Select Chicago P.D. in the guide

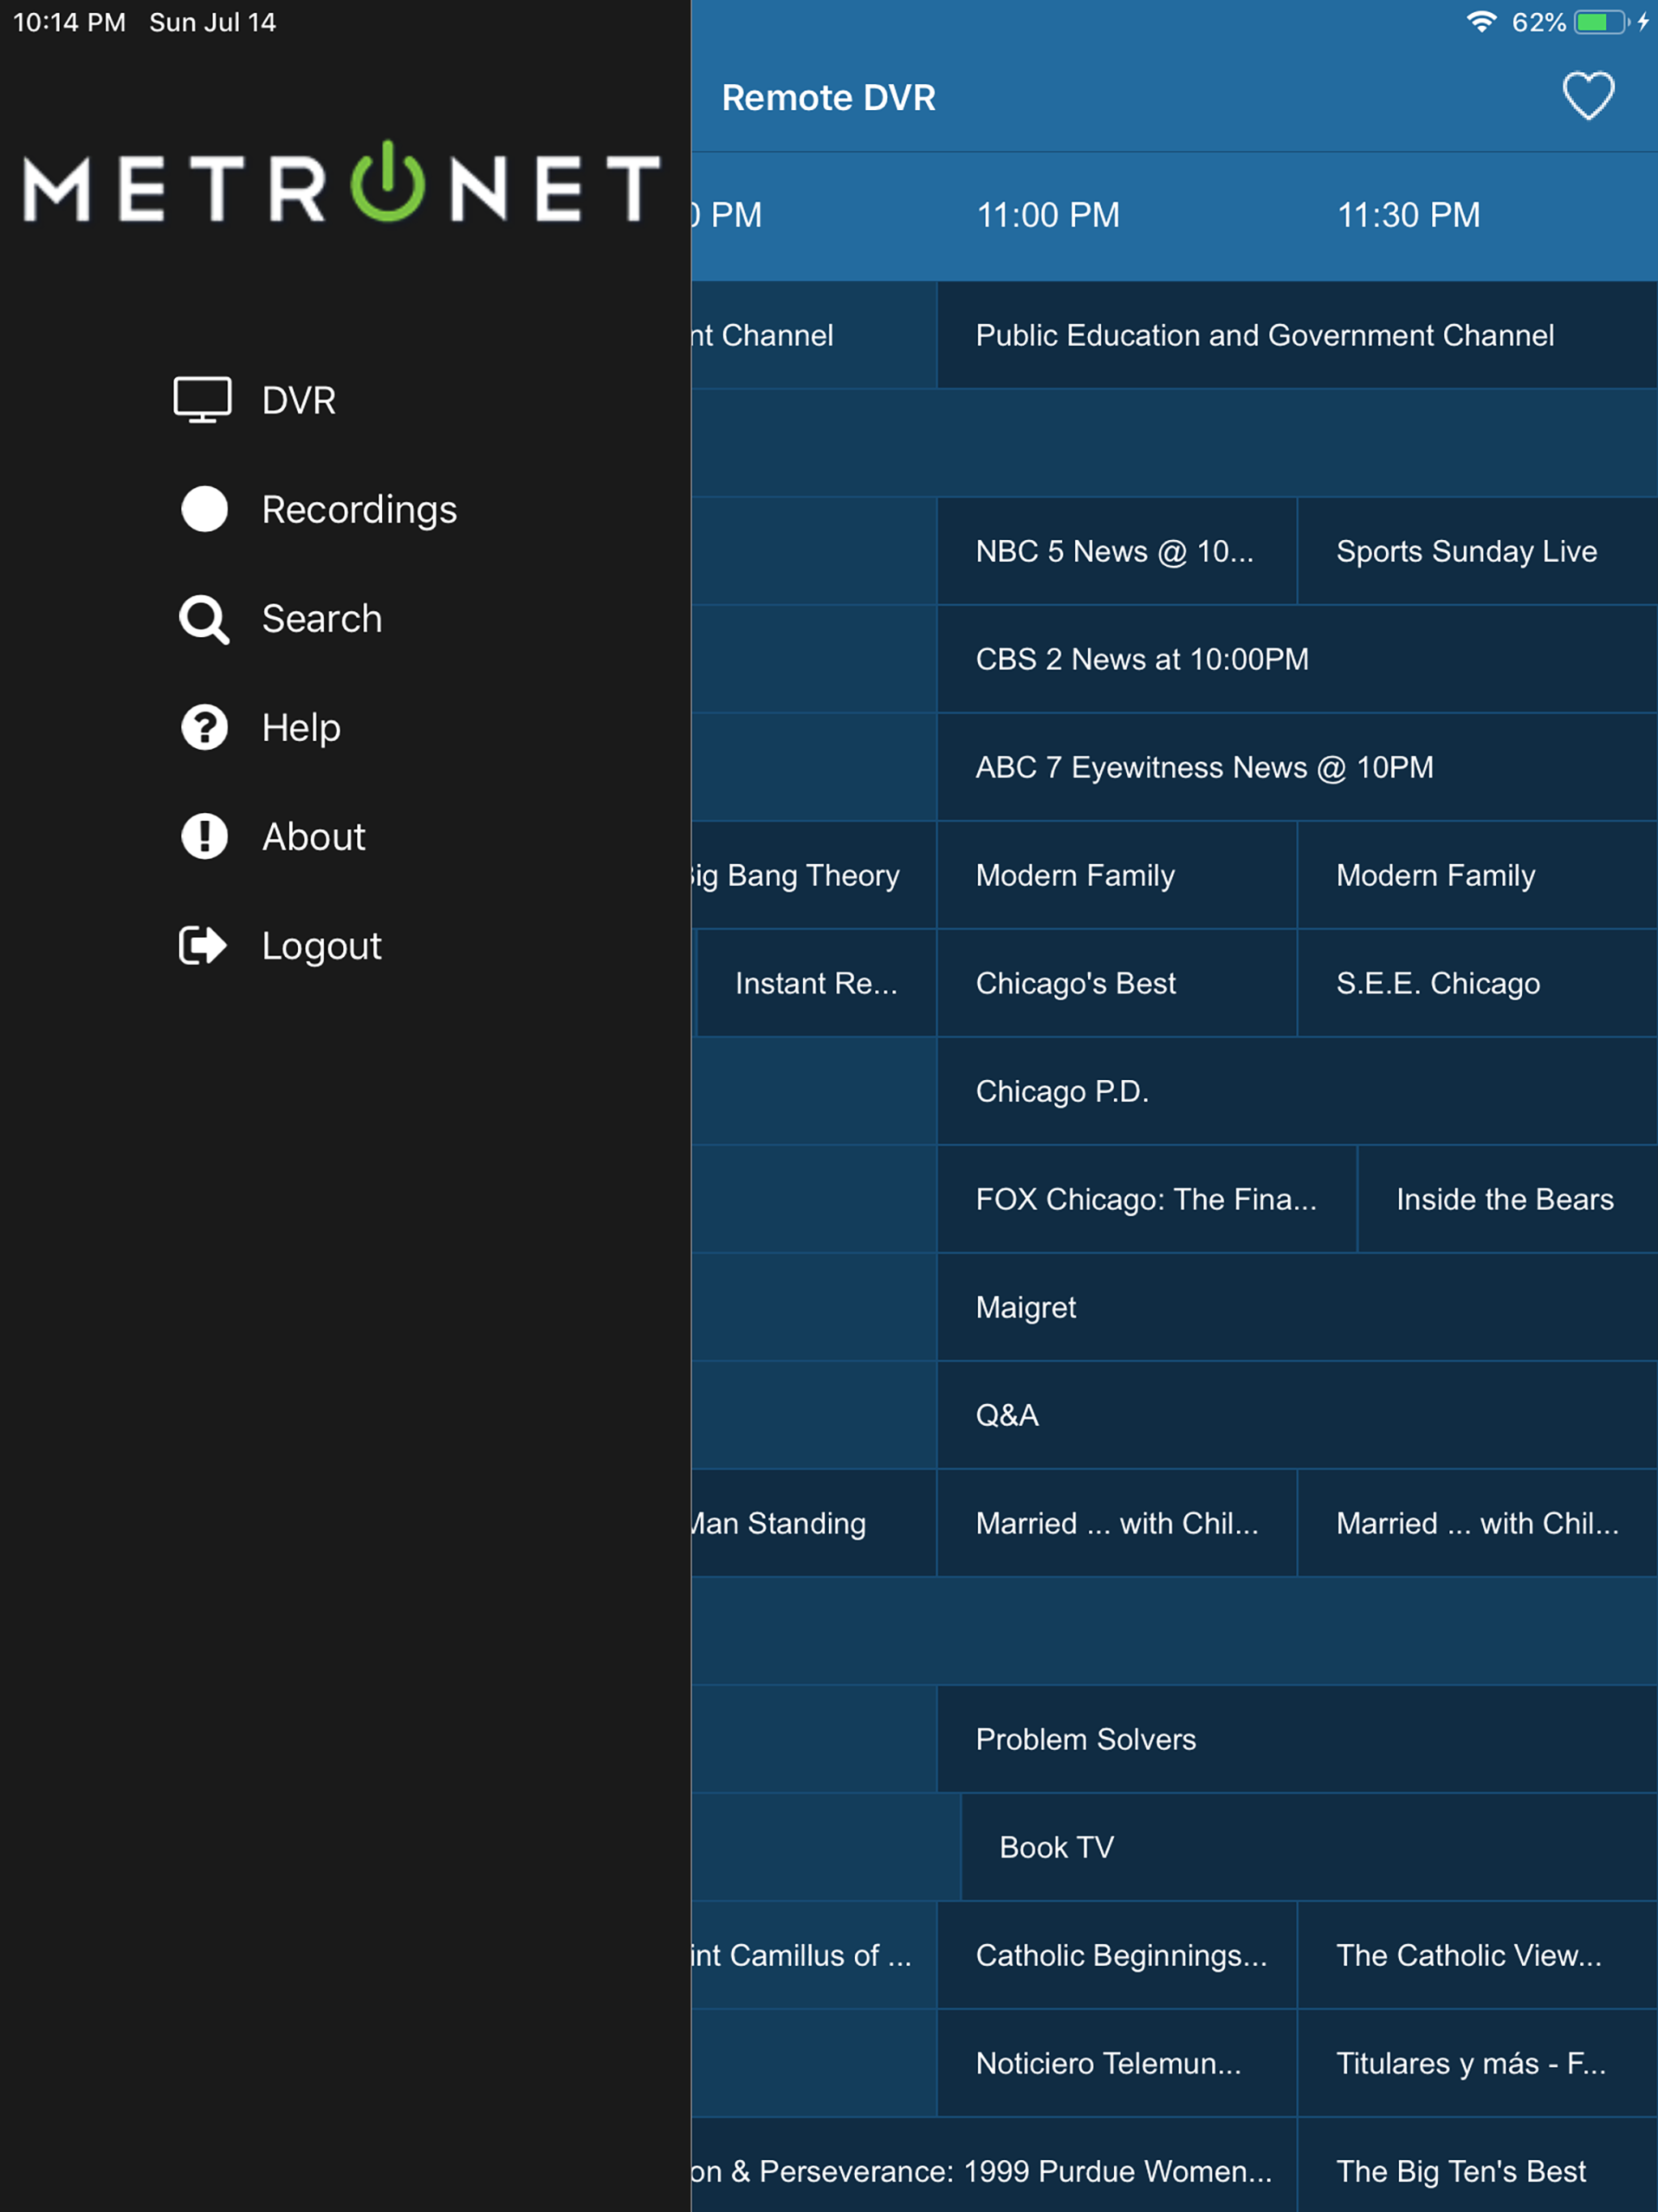[1062, 1091]
